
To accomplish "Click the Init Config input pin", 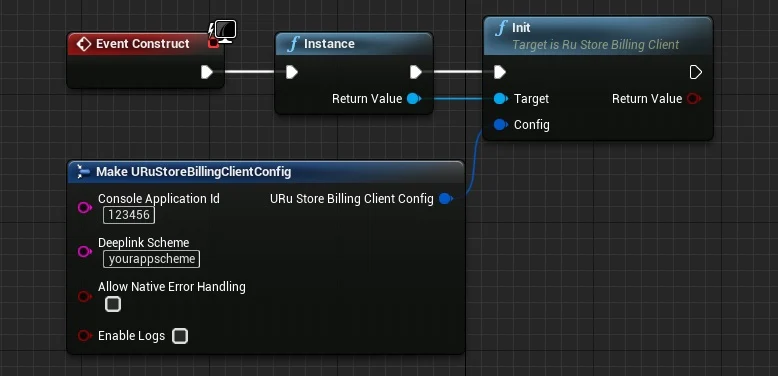I will pos(501,125).
